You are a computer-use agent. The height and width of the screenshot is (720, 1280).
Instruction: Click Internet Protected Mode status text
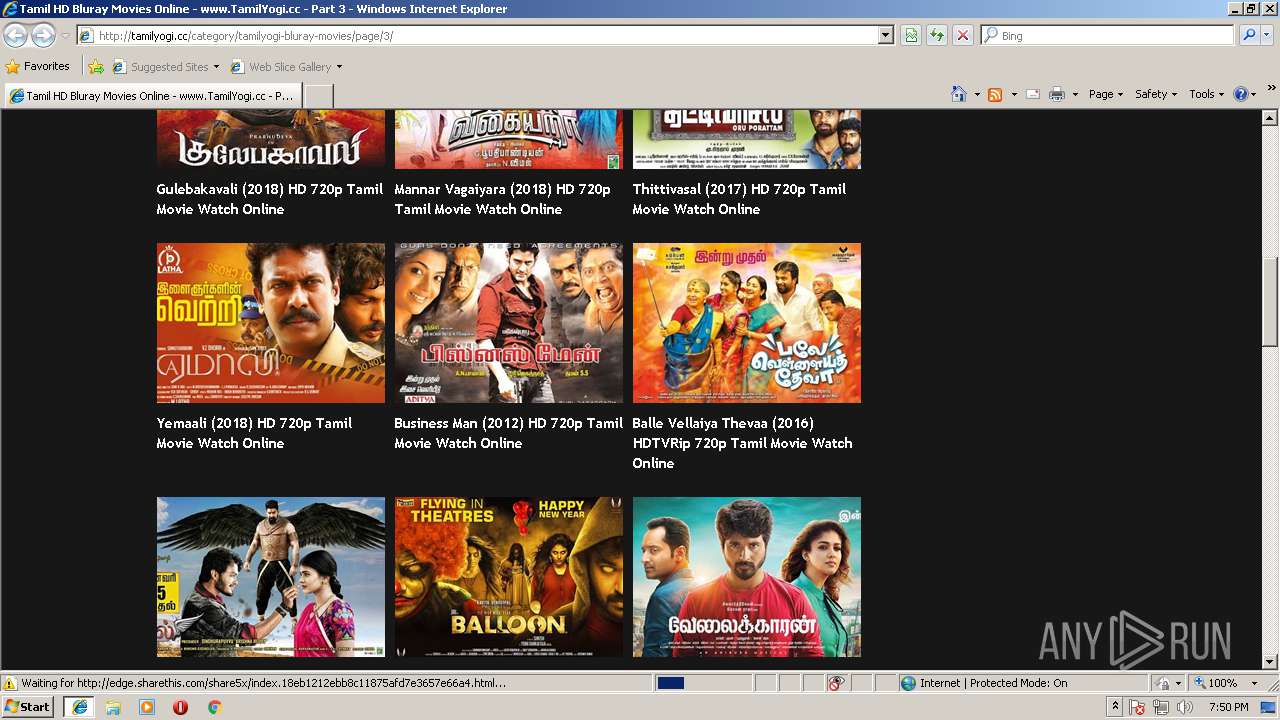coord(993,683)
